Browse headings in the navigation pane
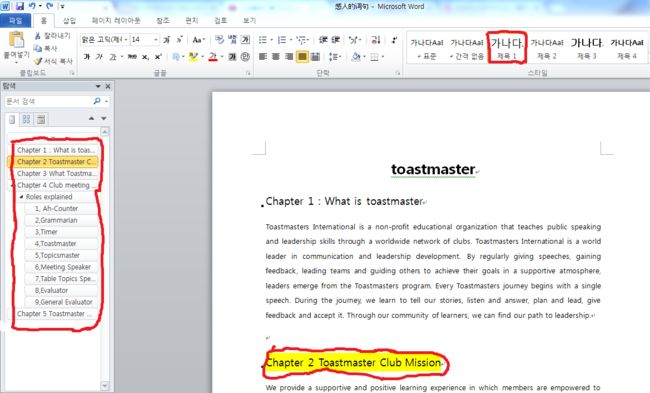The image size is (650, 393). (12, 119)
